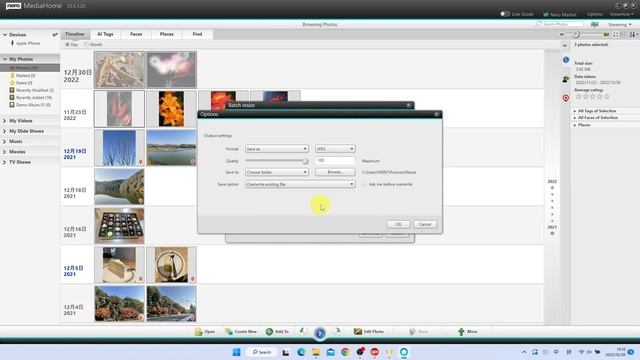Collapse the Devices section
This screenshot has width=640, height=360.
(x=5, y=35)
